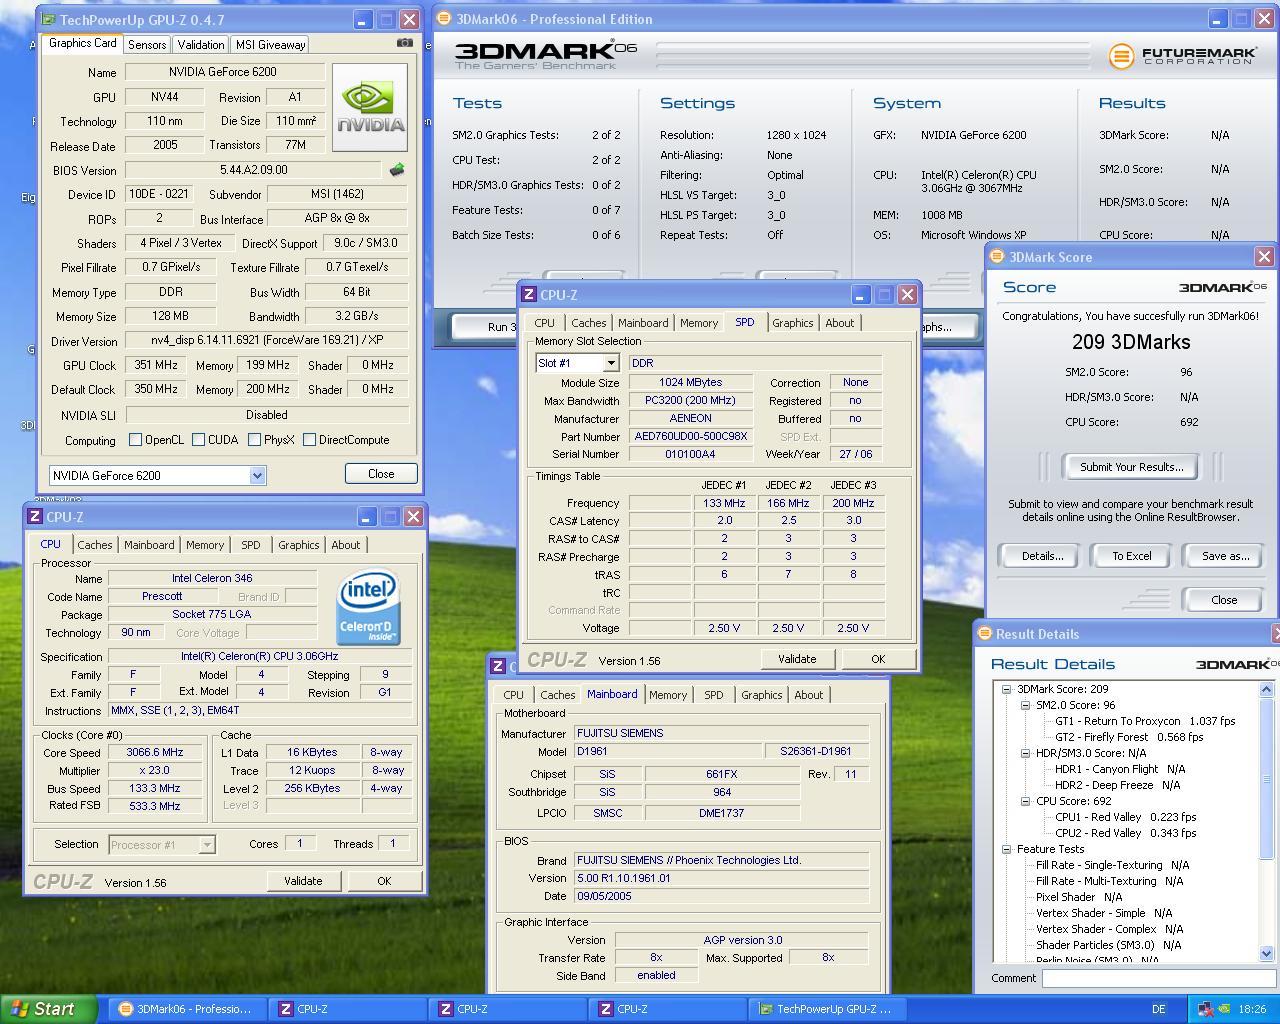
Task: Click the Futuremark Corporation logo
Action: pos(1181,56)
